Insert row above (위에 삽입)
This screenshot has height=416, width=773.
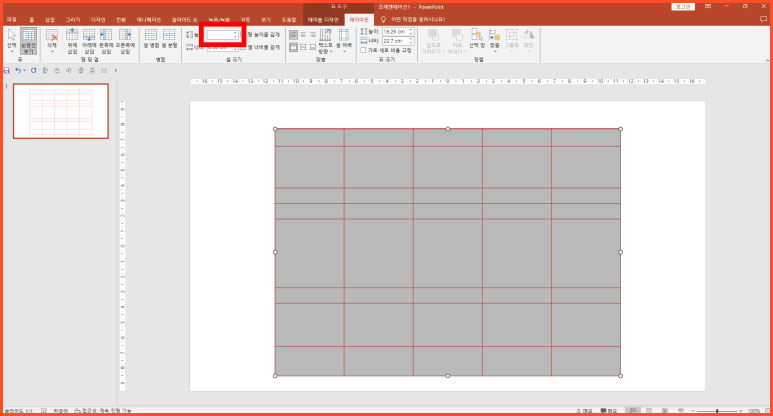[72, 40]
